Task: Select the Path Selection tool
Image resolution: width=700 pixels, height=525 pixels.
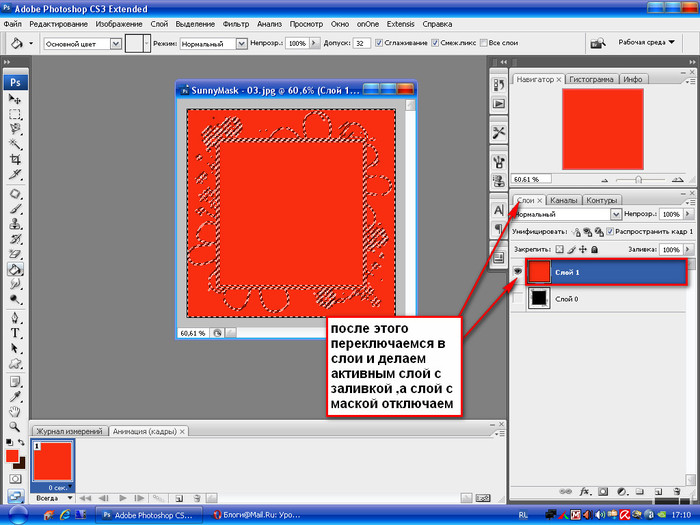Action: tap(15, 348)
